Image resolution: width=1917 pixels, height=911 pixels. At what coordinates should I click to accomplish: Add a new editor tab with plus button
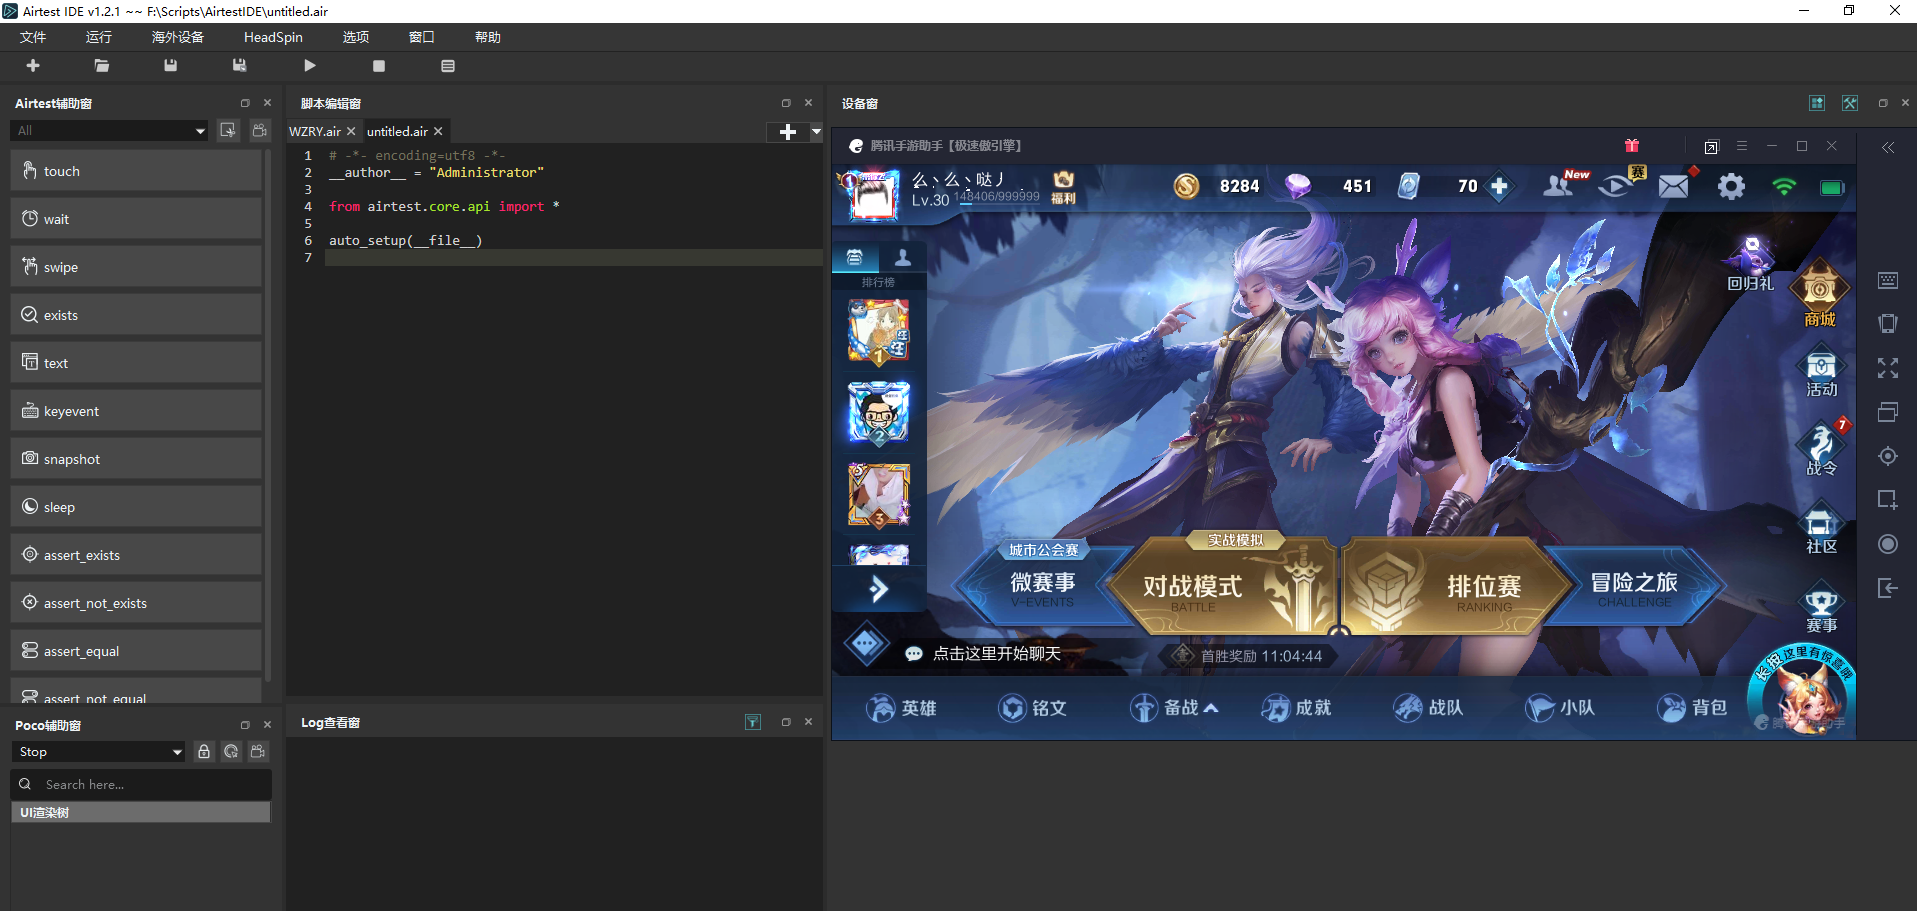(788, 132)
